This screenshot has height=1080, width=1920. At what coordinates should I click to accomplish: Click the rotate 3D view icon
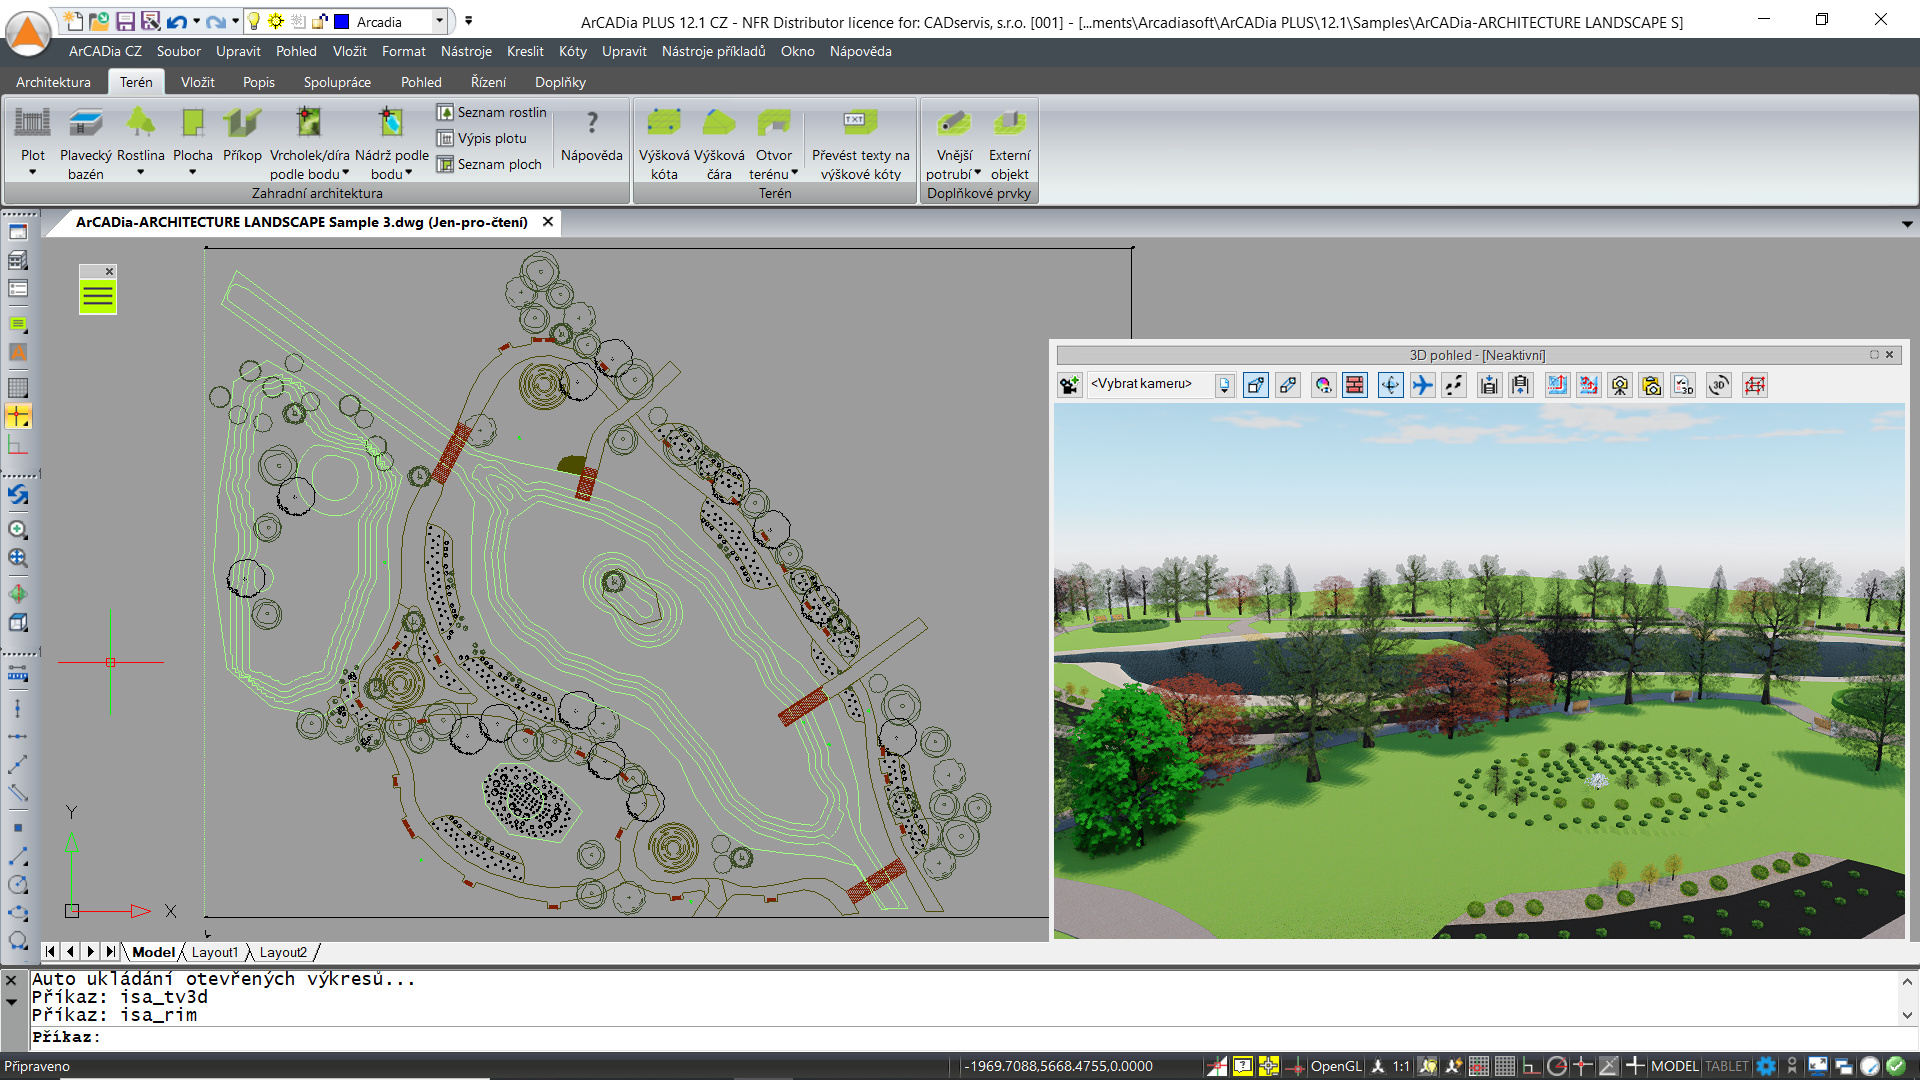point(1718,385)
